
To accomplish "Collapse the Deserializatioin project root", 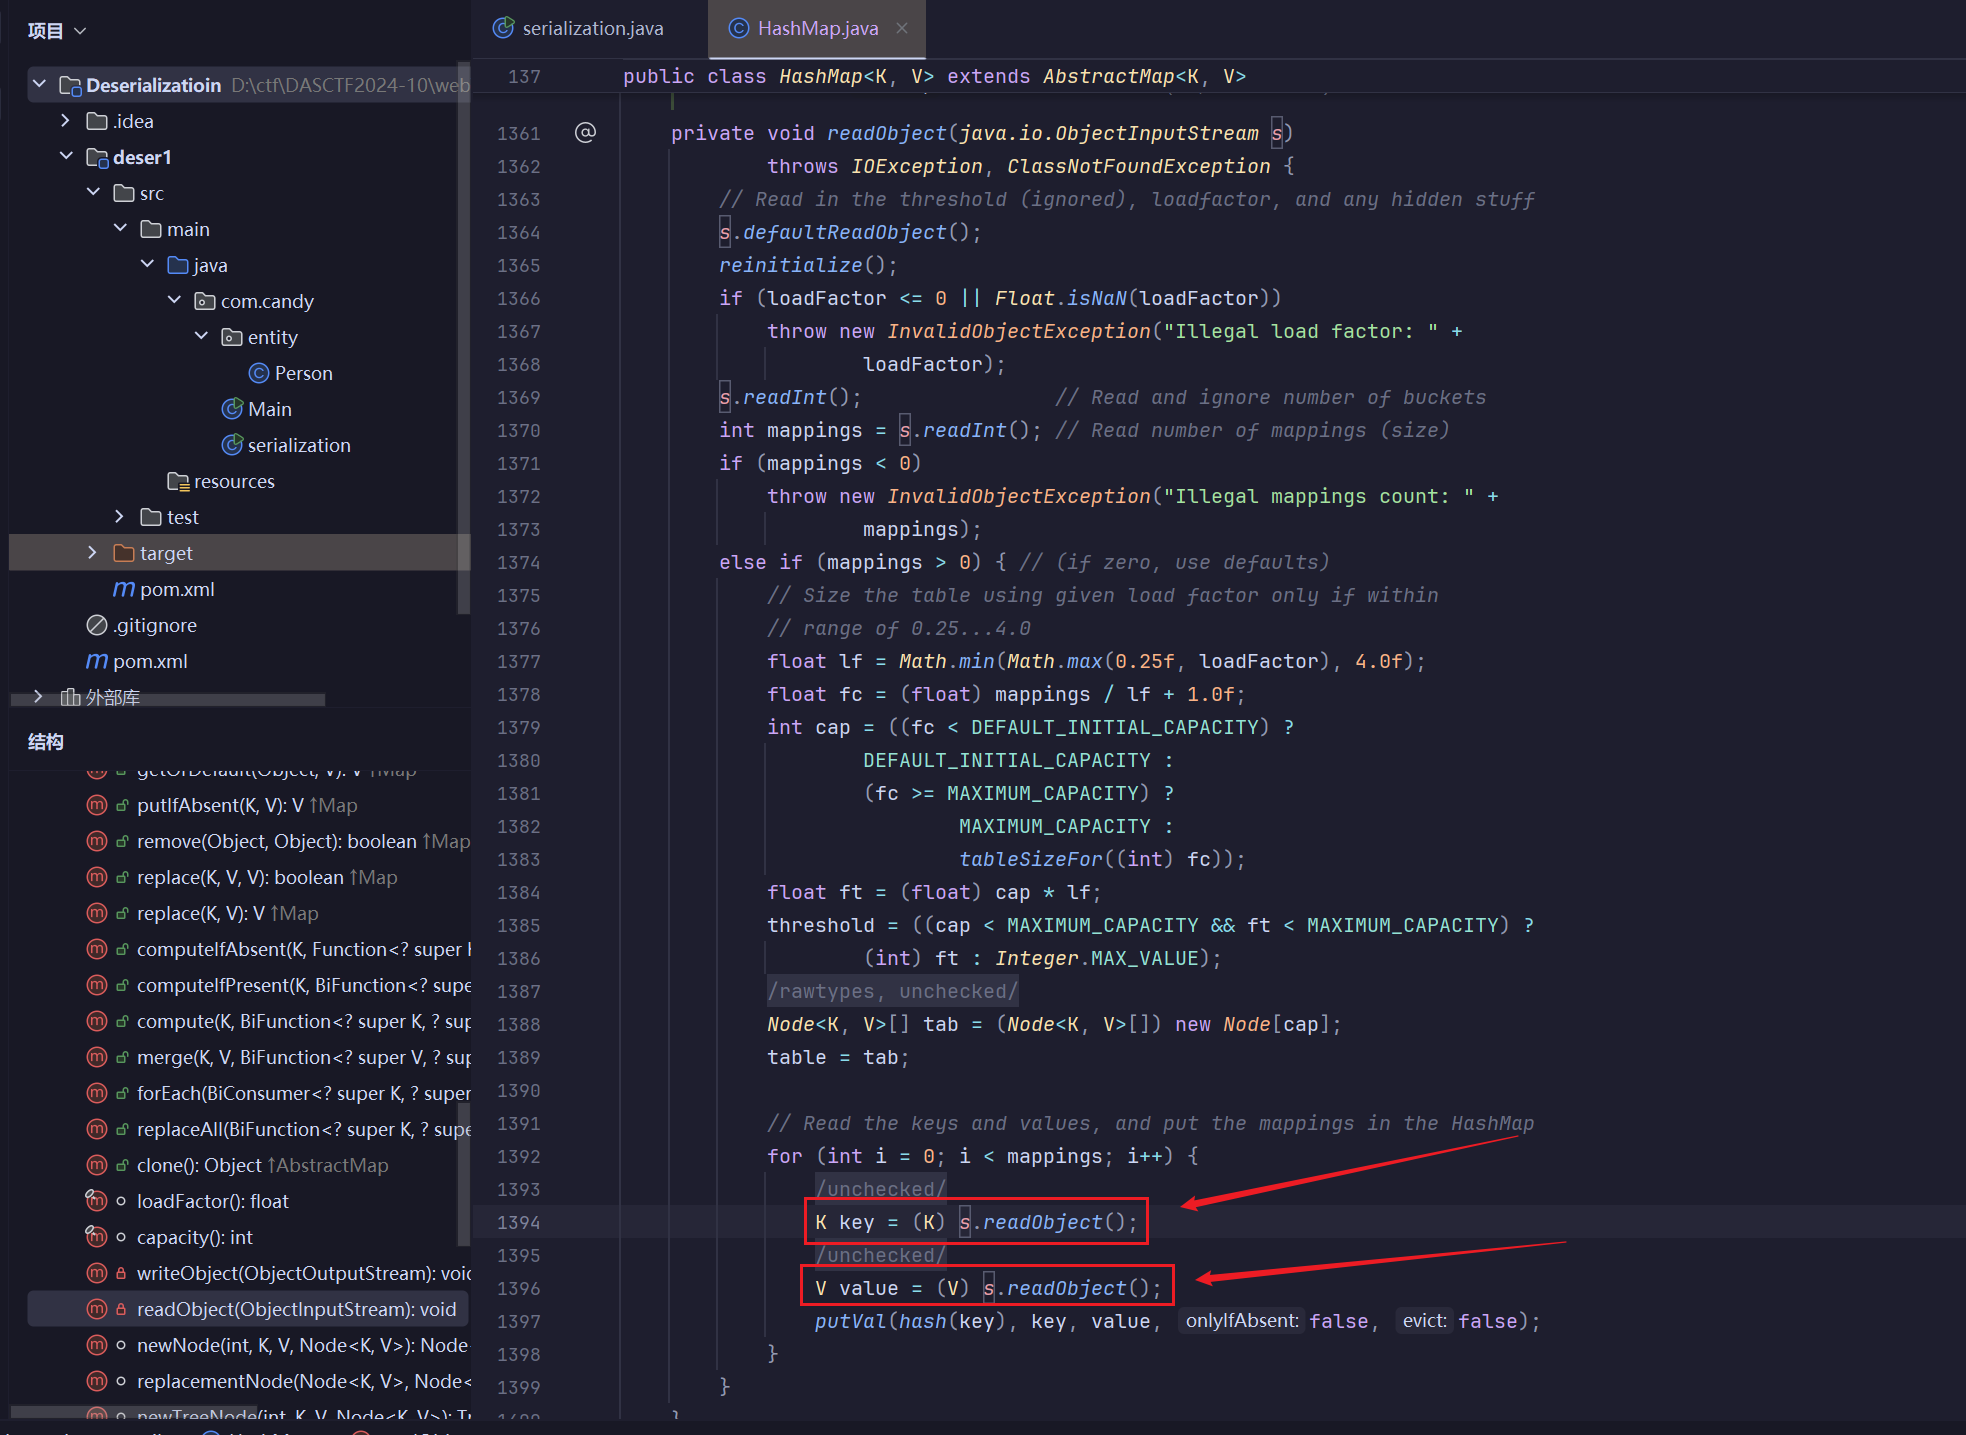I will click(39, 84).
